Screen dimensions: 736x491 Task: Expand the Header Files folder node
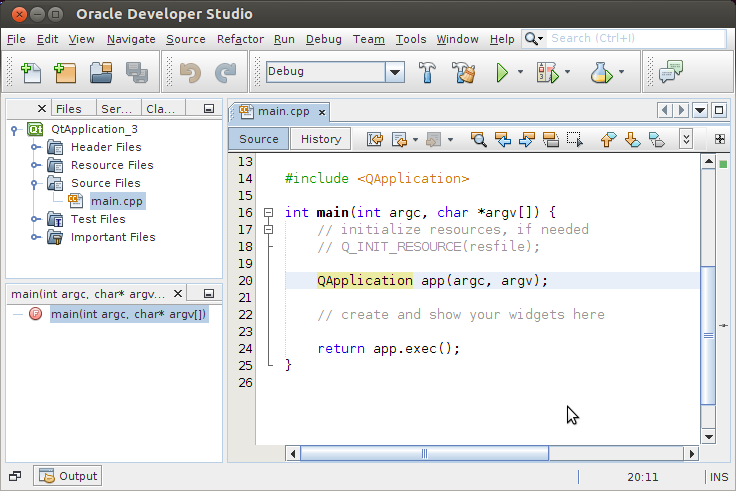point(34,147)
